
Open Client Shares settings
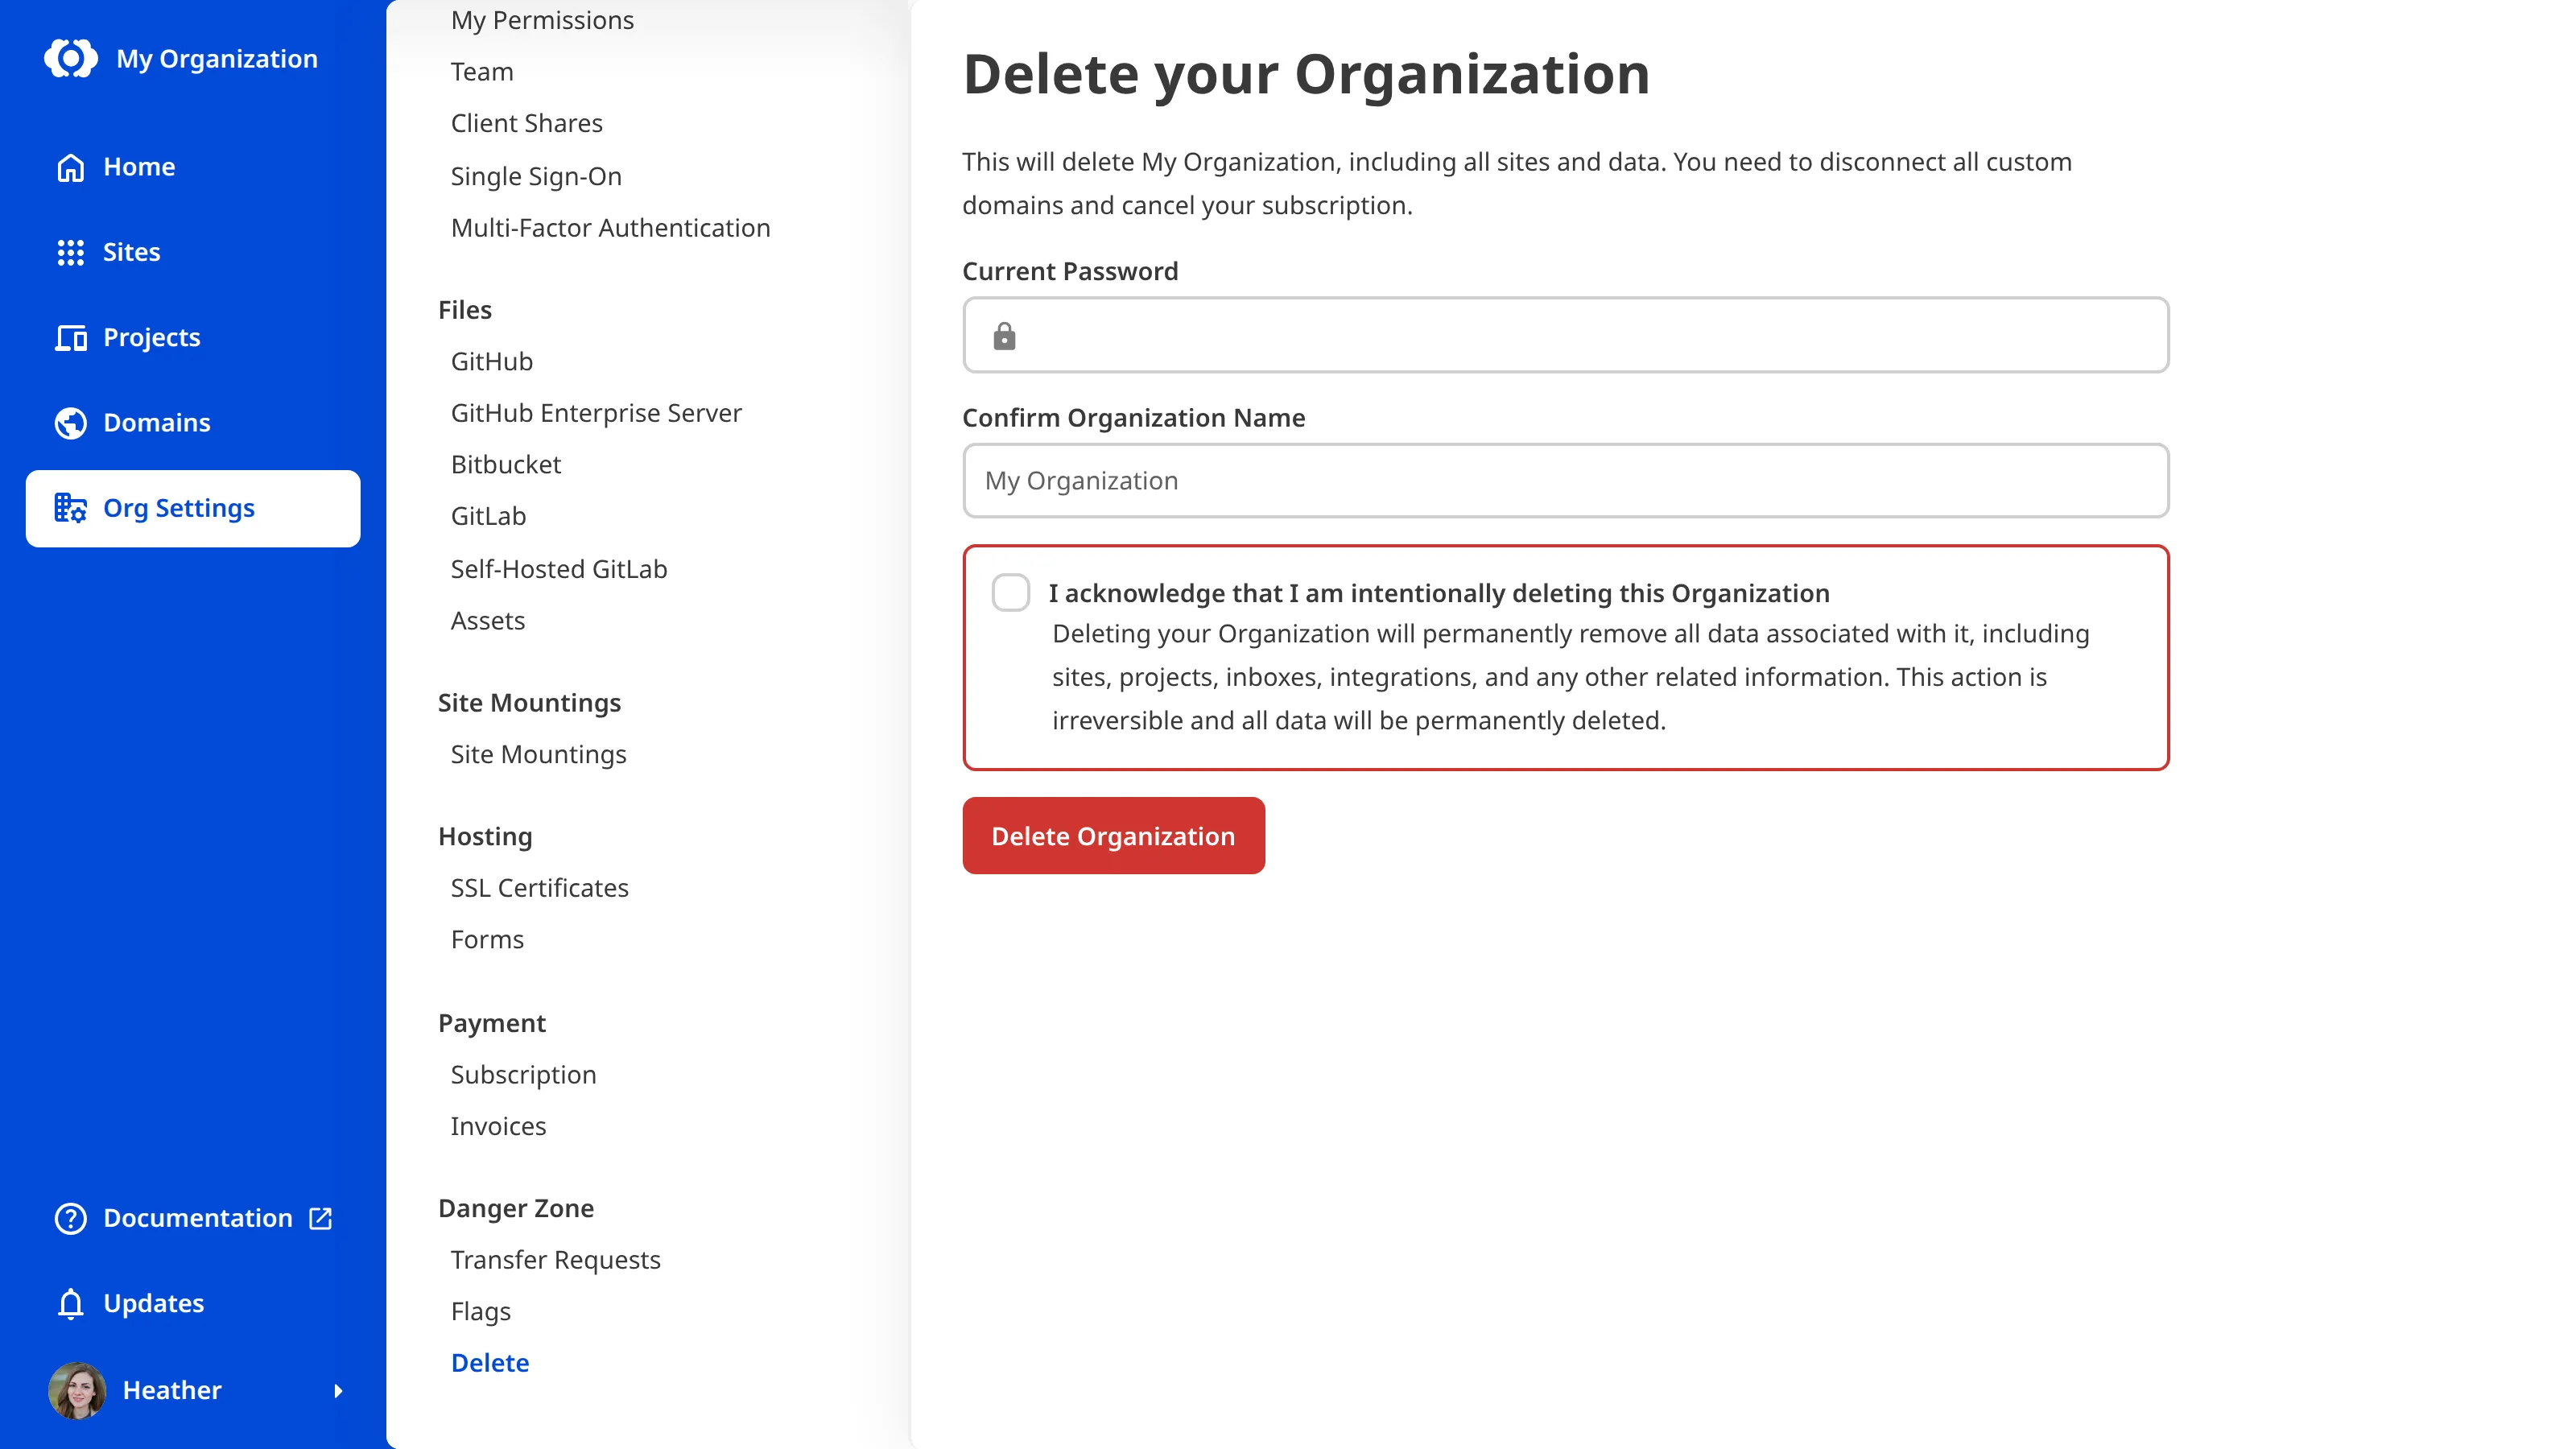point(527,123)
